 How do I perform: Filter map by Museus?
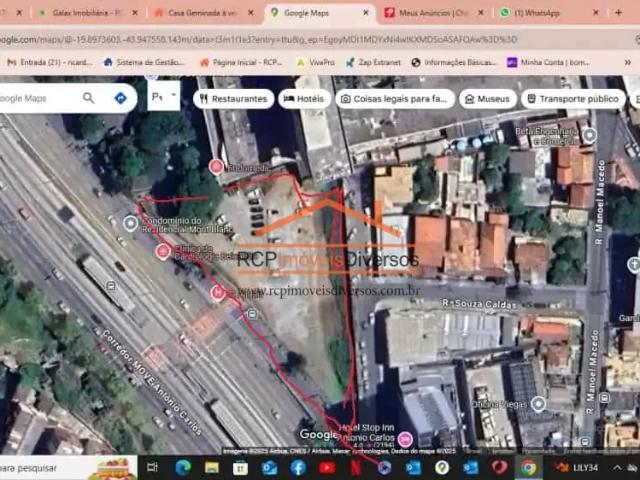click(x=488, y=99)
